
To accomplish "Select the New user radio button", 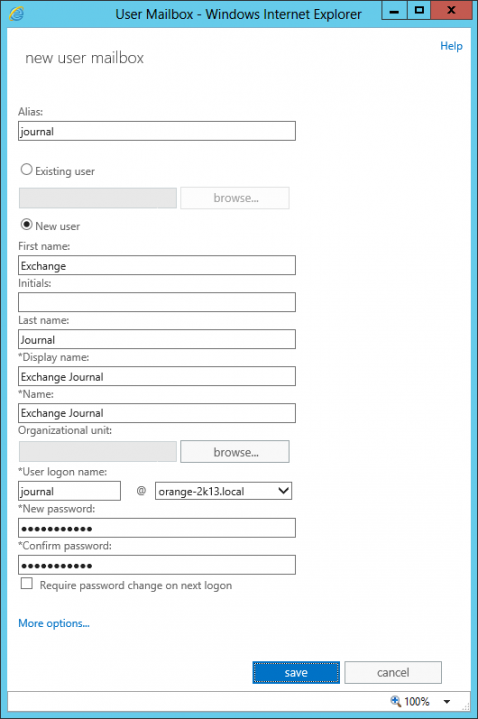I will [x=27, y=225].
